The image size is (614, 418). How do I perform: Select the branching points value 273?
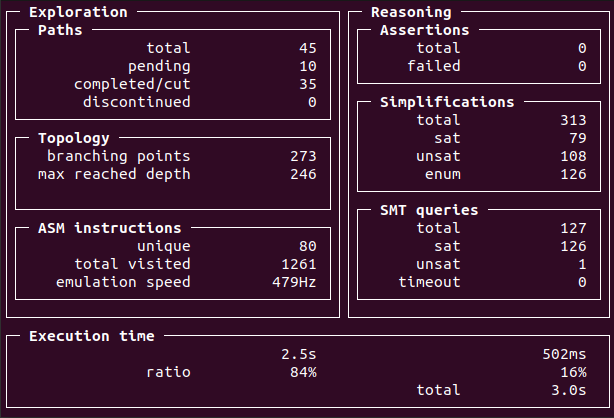coord(303,156)
